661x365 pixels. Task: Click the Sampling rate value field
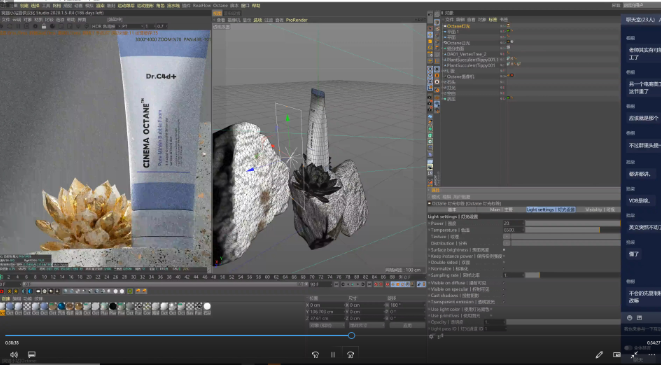click(513, 275)
